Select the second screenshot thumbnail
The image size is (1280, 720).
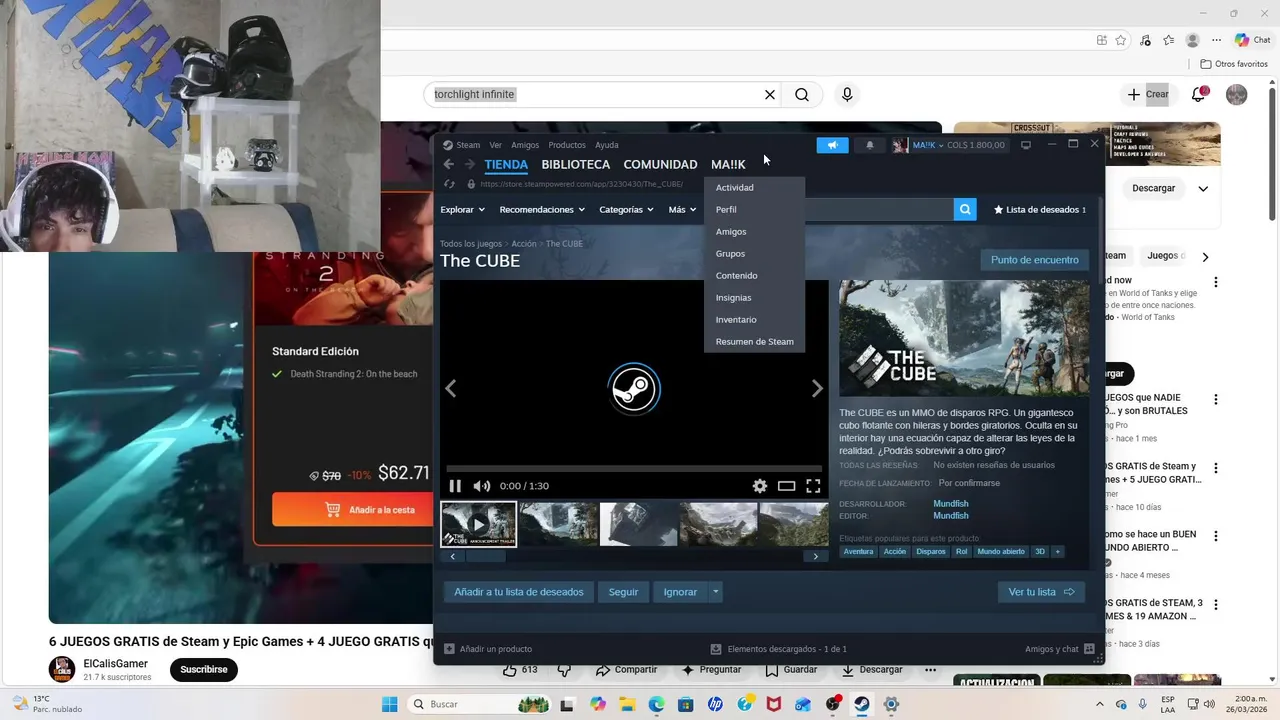pyautogui.click(x=558, y=524)
